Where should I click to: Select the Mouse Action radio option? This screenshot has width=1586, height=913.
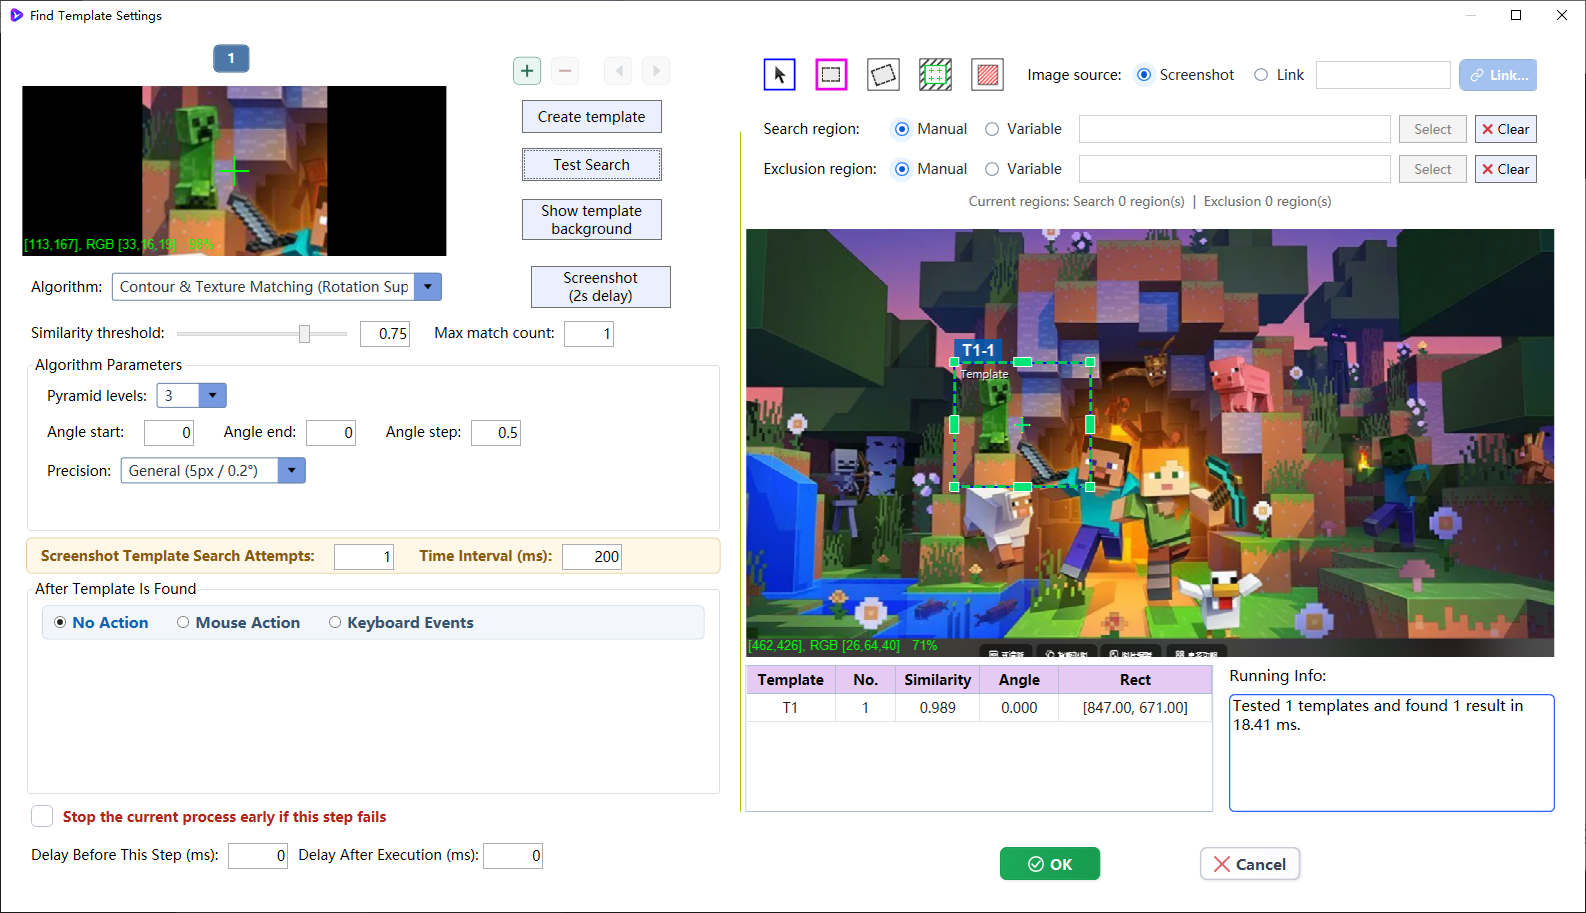tap(238, 623)
